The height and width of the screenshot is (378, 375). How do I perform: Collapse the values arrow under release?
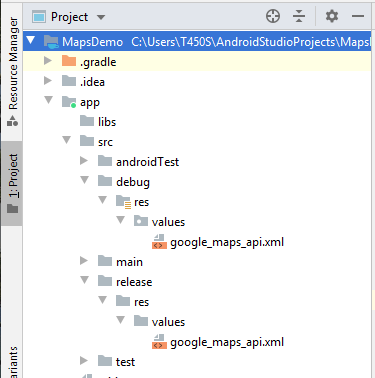pos(121,320)
